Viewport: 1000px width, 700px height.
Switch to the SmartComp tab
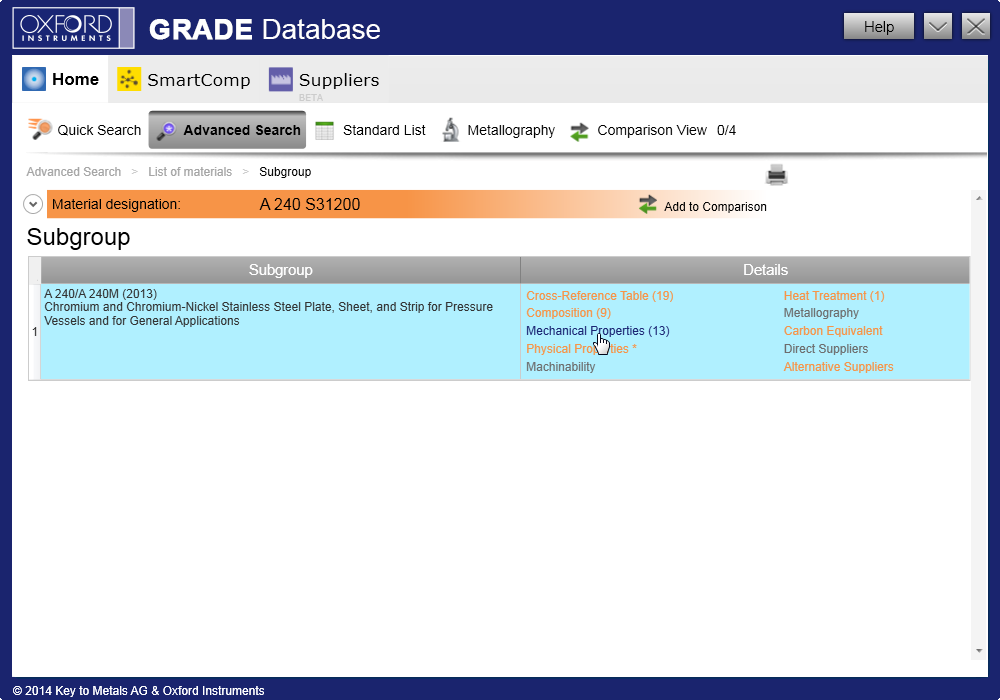(184, 80)
